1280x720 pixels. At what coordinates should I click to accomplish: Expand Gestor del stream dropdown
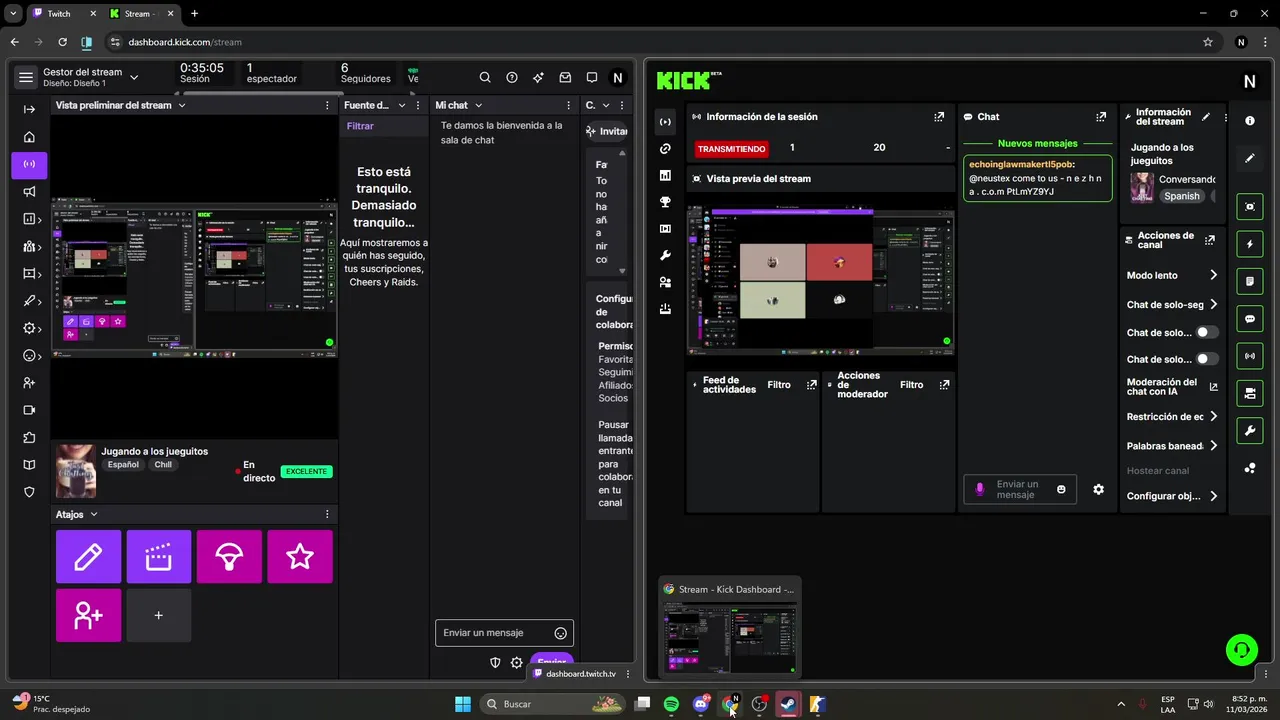134,77
